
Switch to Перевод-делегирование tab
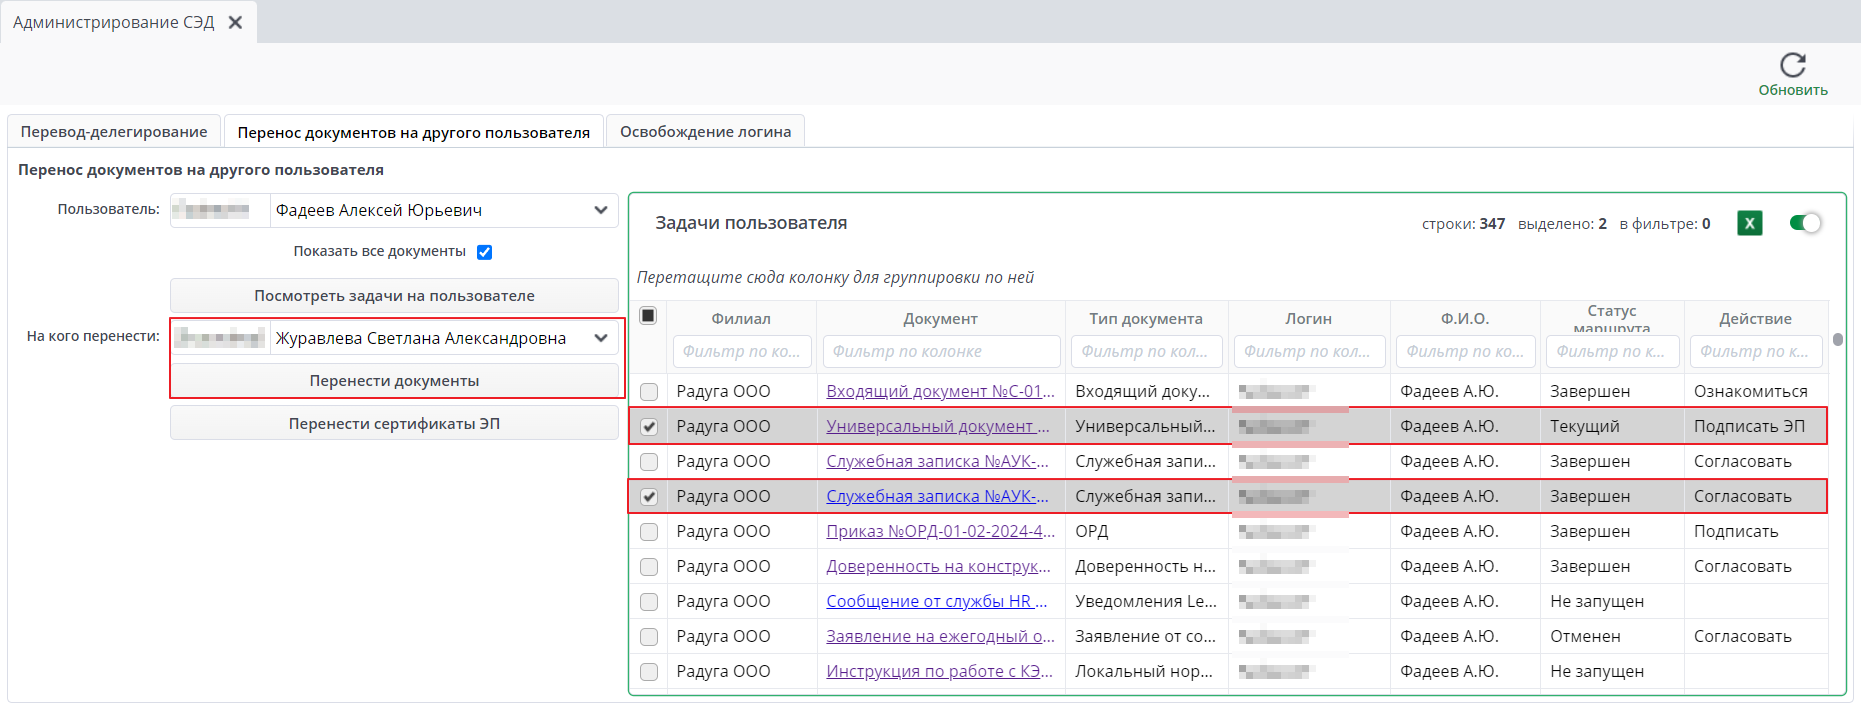point(114,132)
